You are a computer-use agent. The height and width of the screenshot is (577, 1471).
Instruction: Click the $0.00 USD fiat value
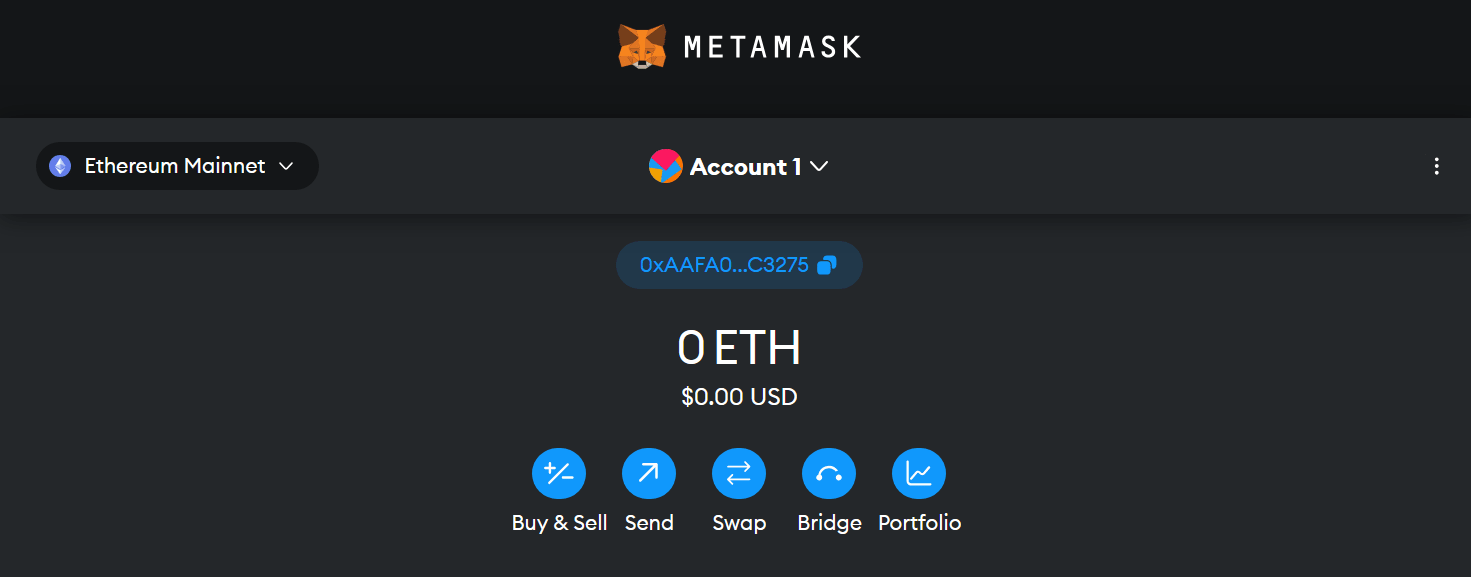(x=739, y=397)
